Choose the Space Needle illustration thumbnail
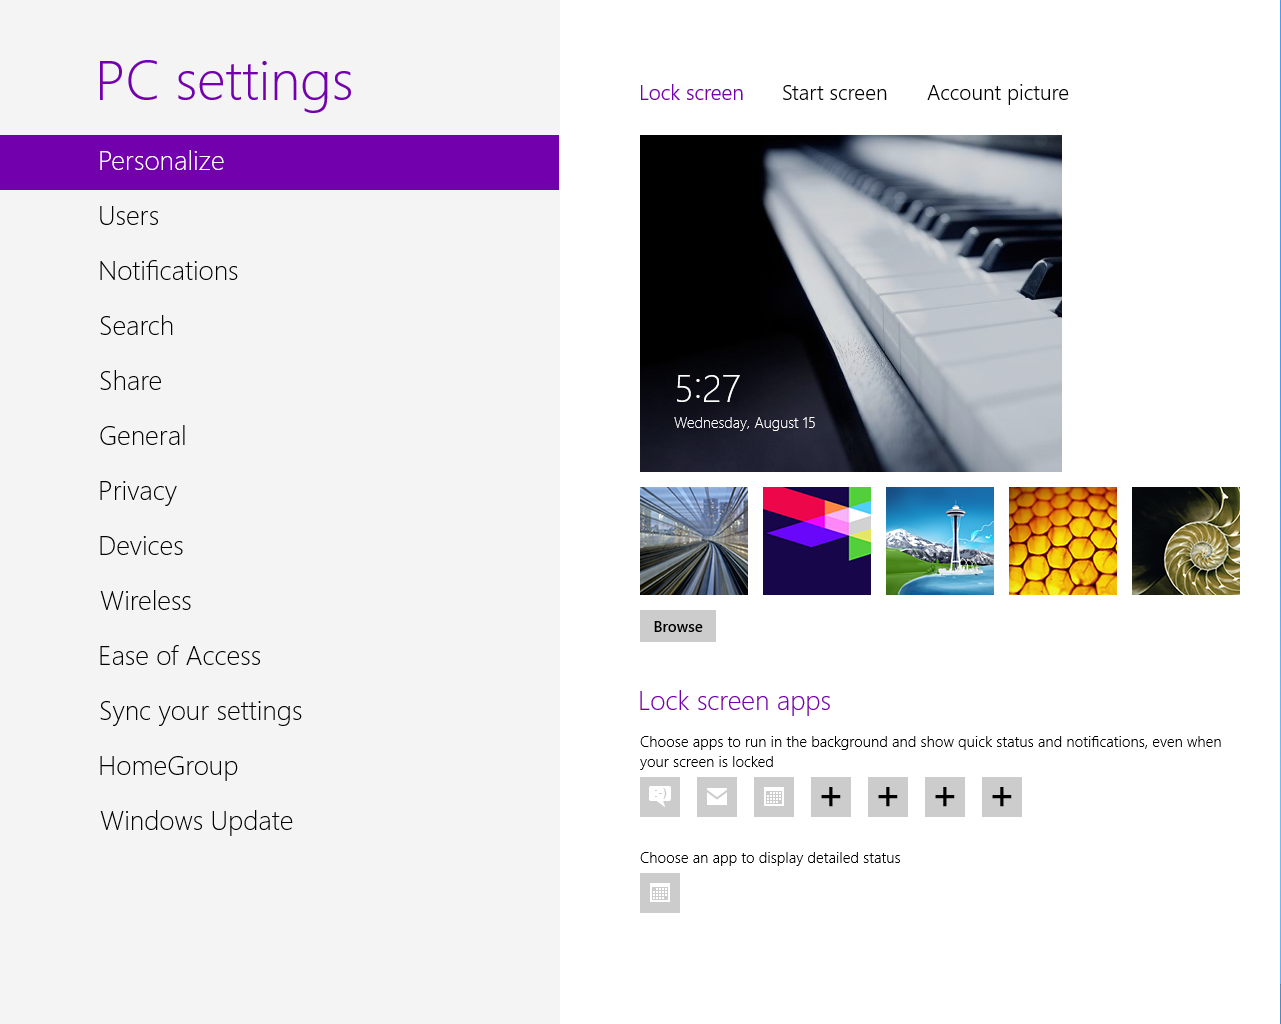The width and height of the screenshot is (1281, 1024). 940,541
